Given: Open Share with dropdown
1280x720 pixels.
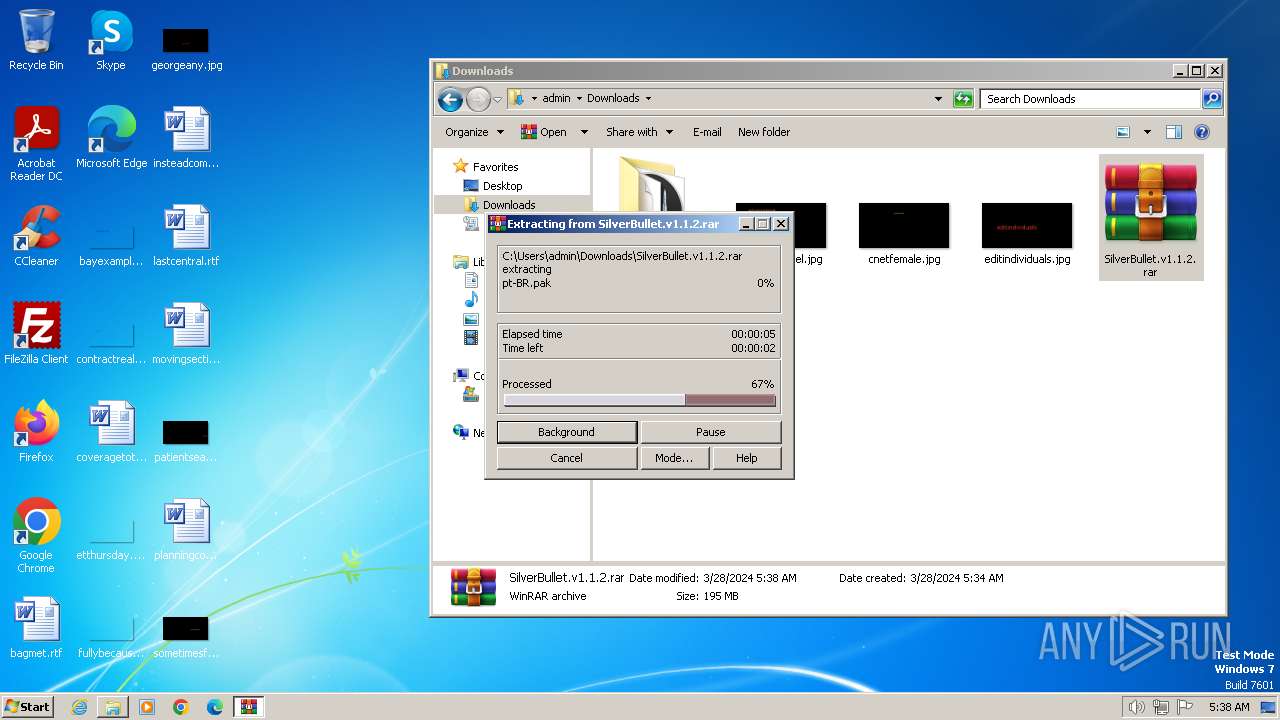Looking at the screenshot, I should [x=639, y=132].
